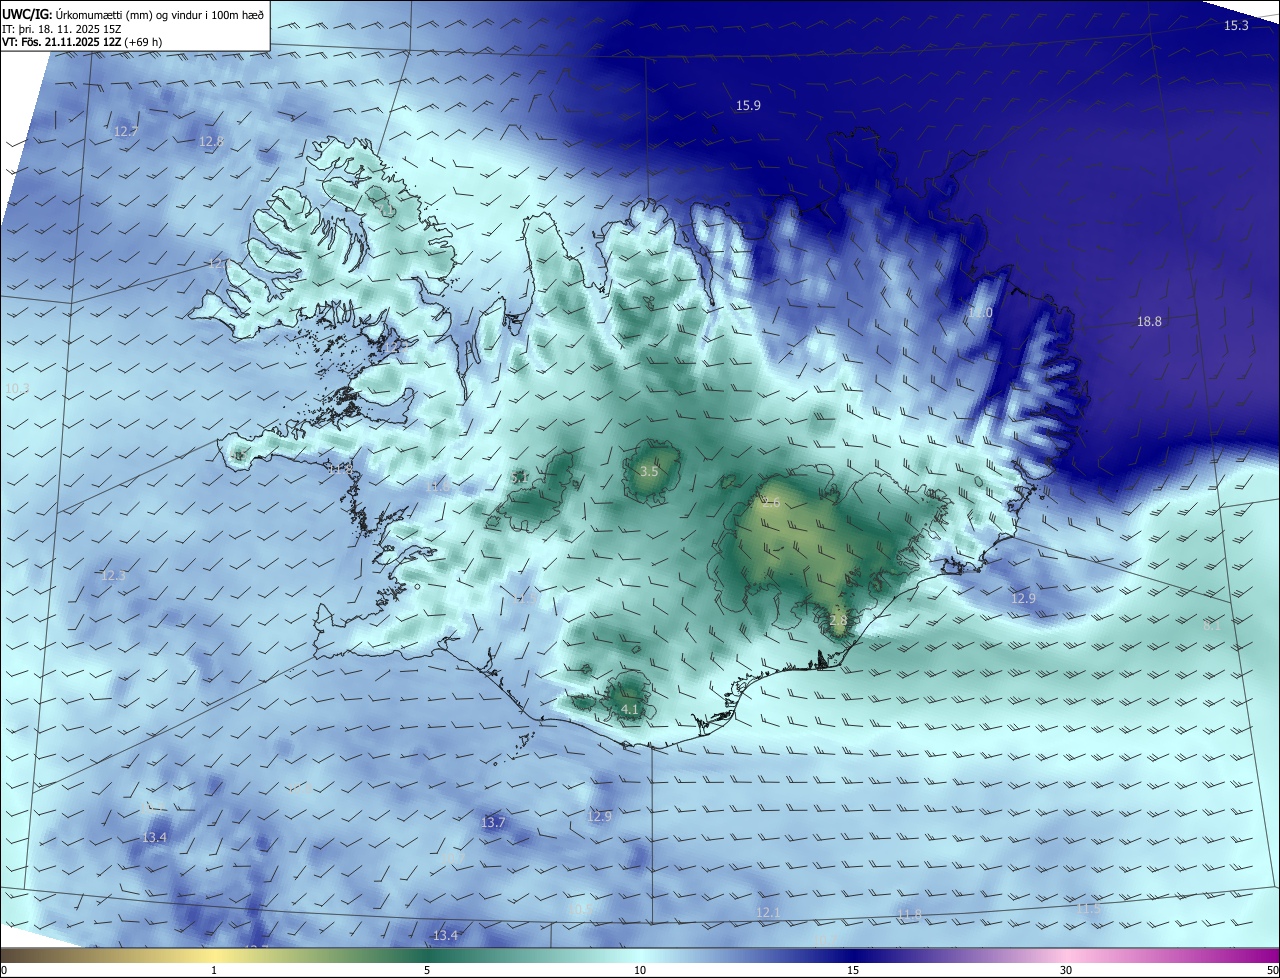Click the valid time "VT: Fös. 21.11.2025 12Z (+69 h)"

(x=82, y=42)
